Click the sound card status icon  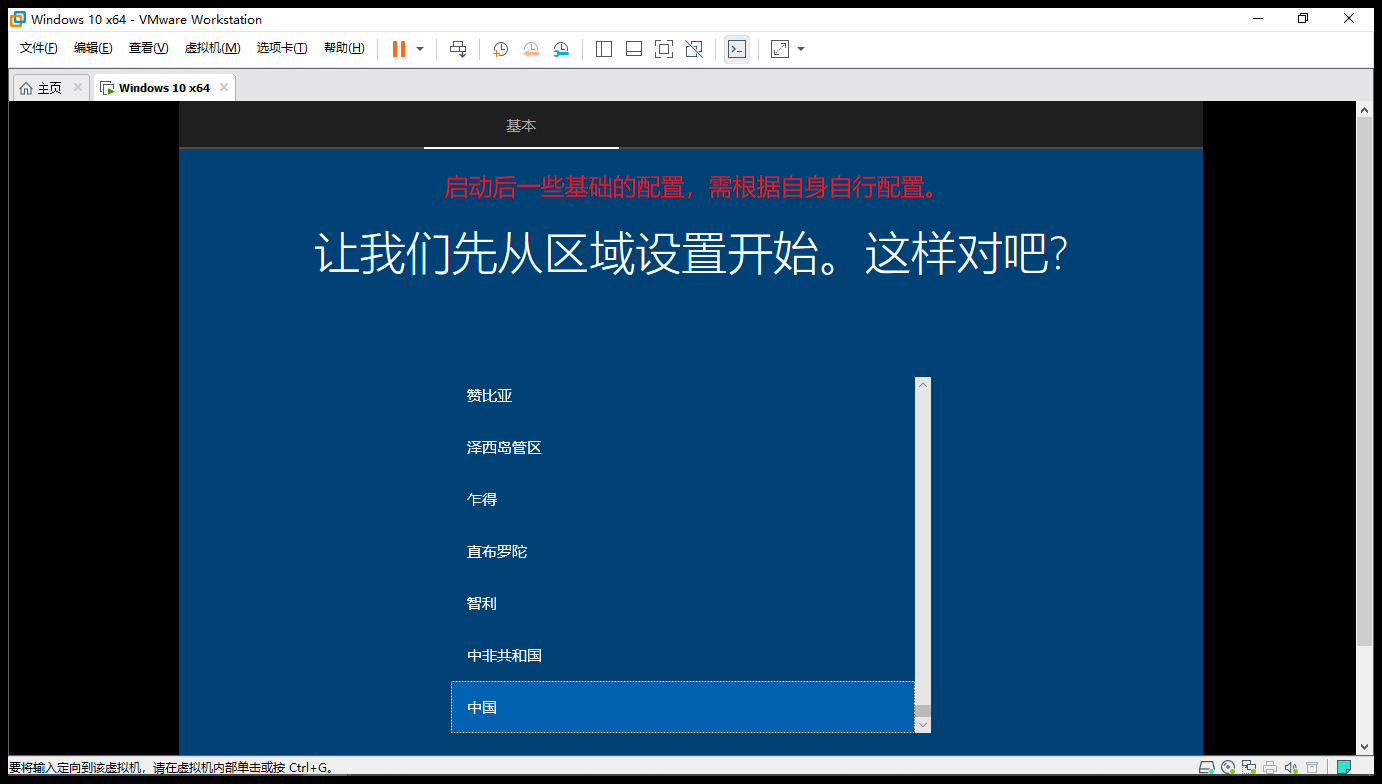[x=1291, y=768]
